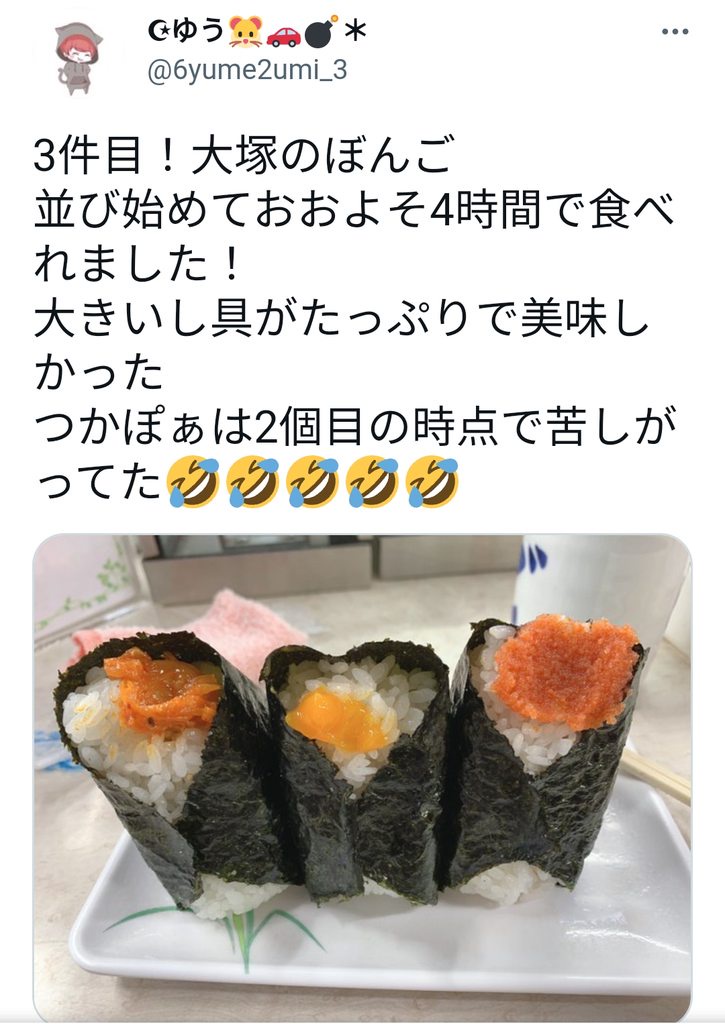
Task: Click the text line about 4時間 wait
Action: click(353, 211)
